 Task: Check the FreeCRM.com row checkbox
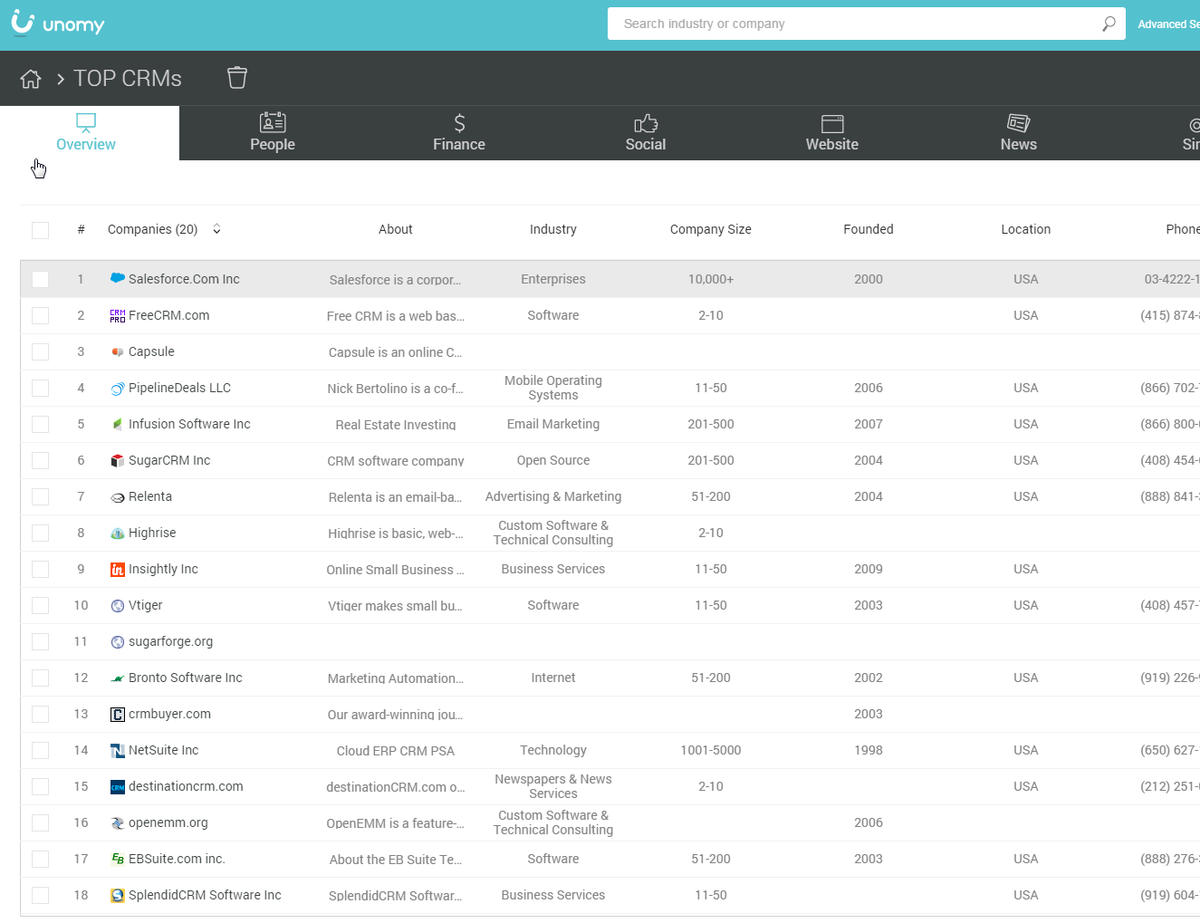coord(40,315)
